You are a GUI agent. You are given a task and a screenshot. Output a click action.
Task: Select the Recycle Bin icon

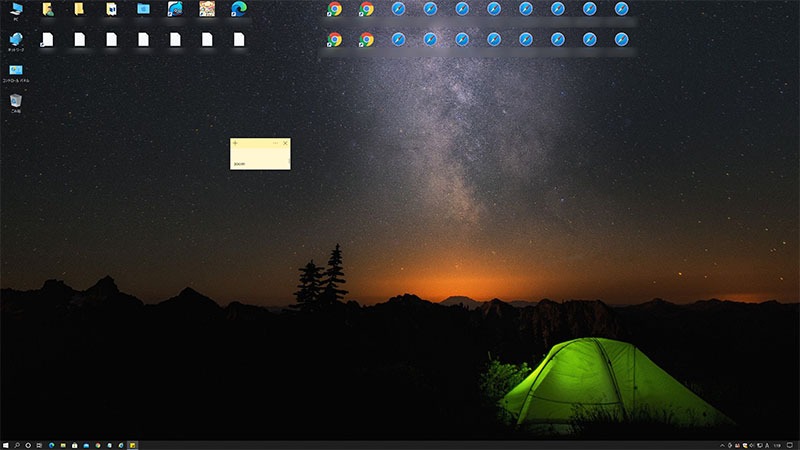coord(16,104)
